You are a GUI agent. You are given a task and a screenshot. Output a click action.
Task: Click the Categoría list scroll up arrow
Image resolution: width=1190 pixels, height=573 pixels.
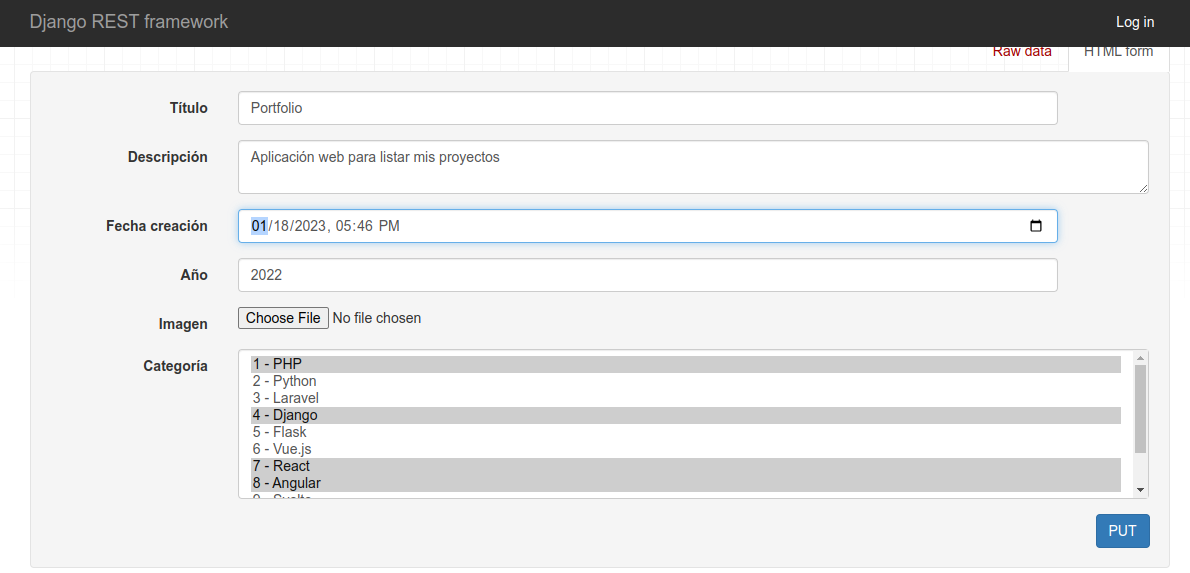[x=1140, y=358]
